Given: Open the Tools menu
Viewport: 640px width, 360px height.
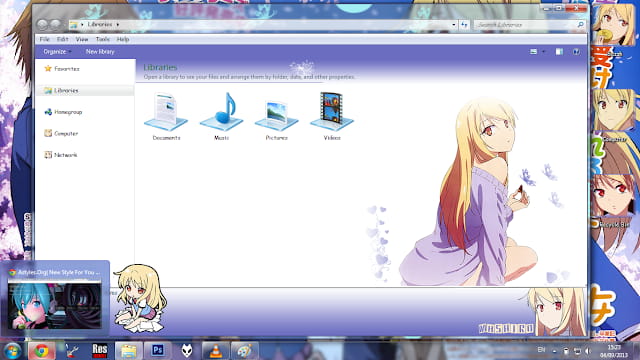Looking at the screenshot, I should tap(102, 39).
